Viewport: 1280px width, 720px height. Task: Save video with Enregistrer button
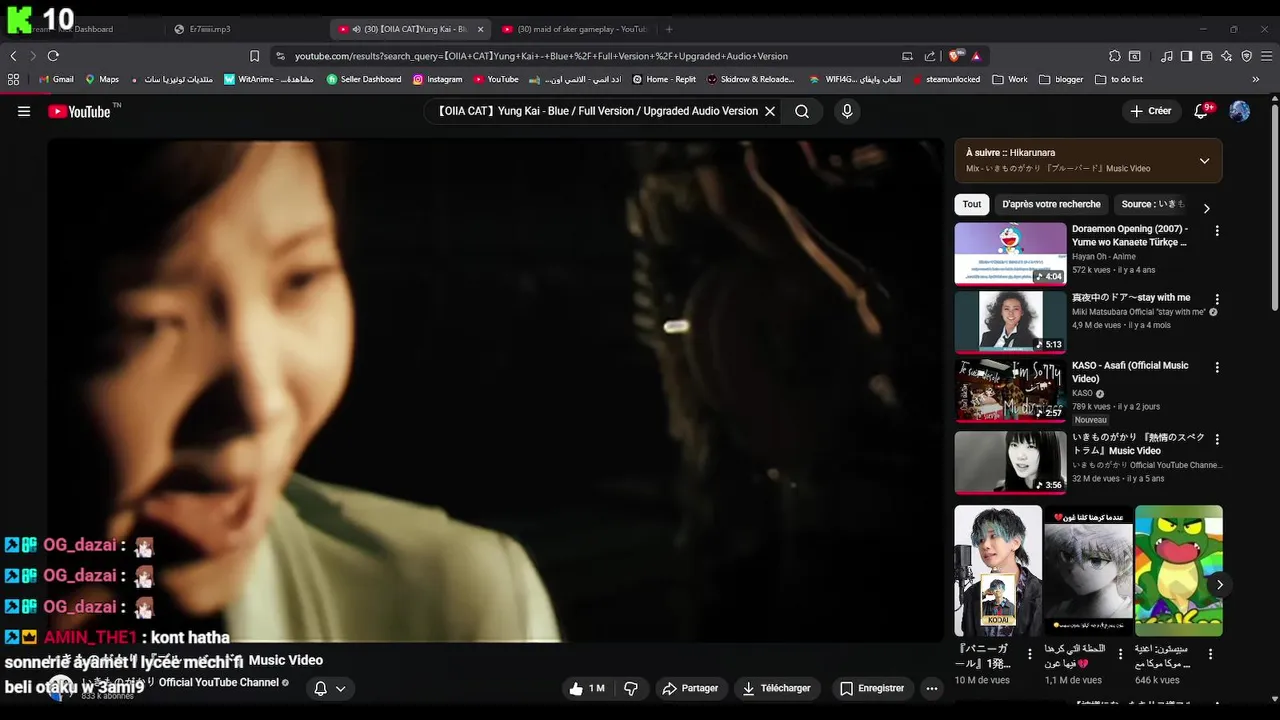click(873, 688)
